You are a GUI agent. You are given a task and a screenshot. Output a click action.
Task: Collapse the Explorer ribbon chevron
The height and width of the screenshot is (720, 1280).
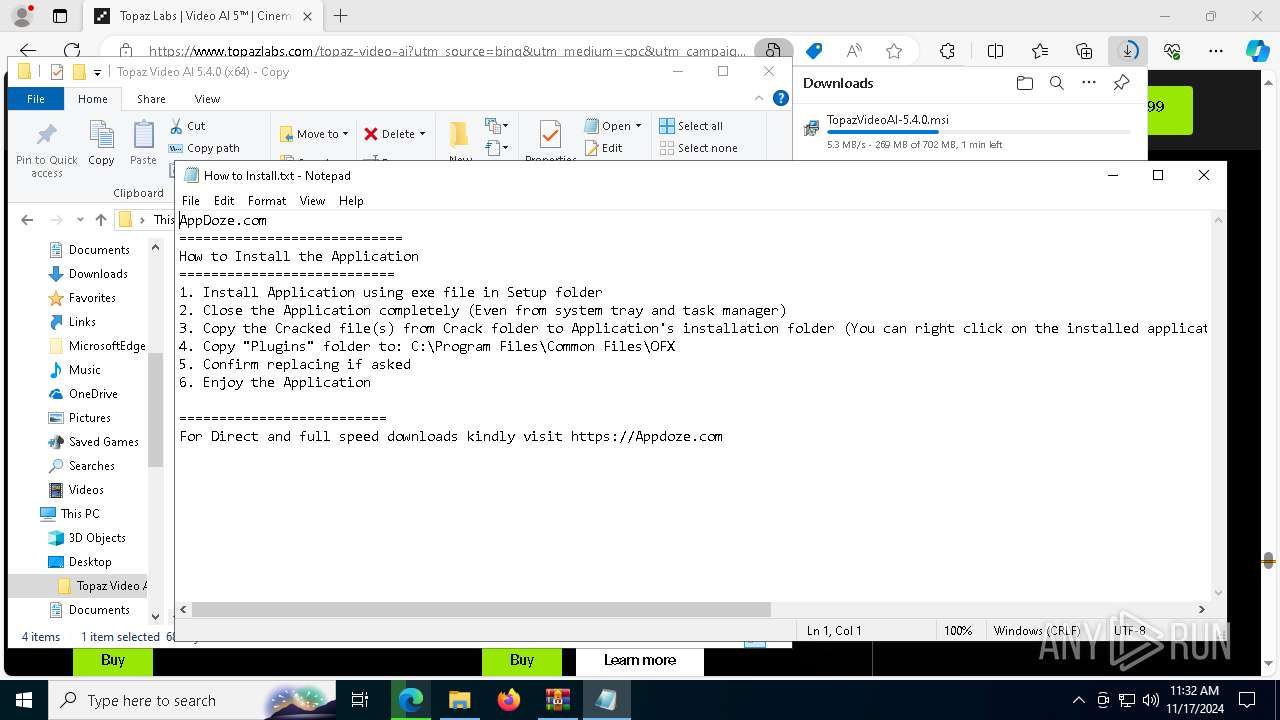click(x=760, y=98)
